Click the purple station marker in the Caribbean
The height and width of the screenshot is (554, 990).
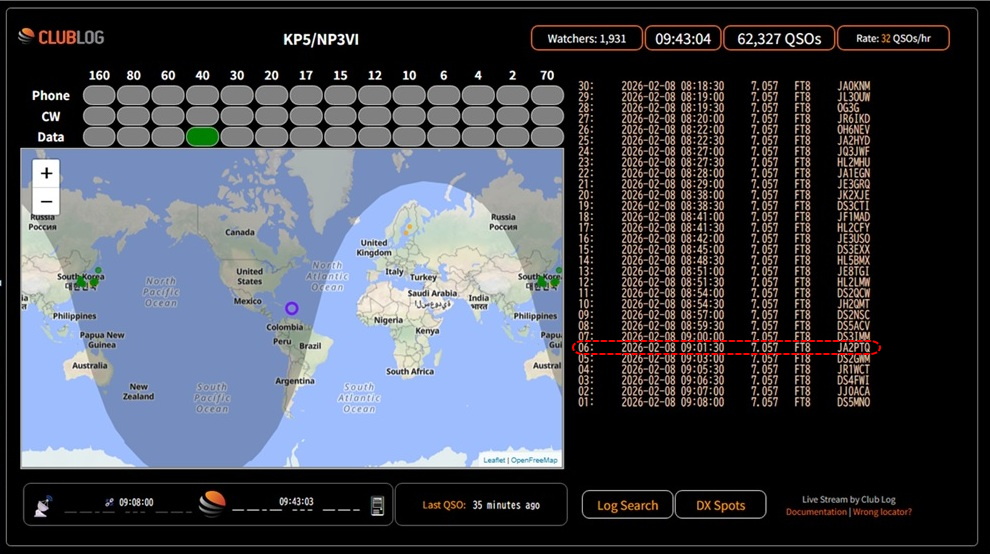(292, 308)
